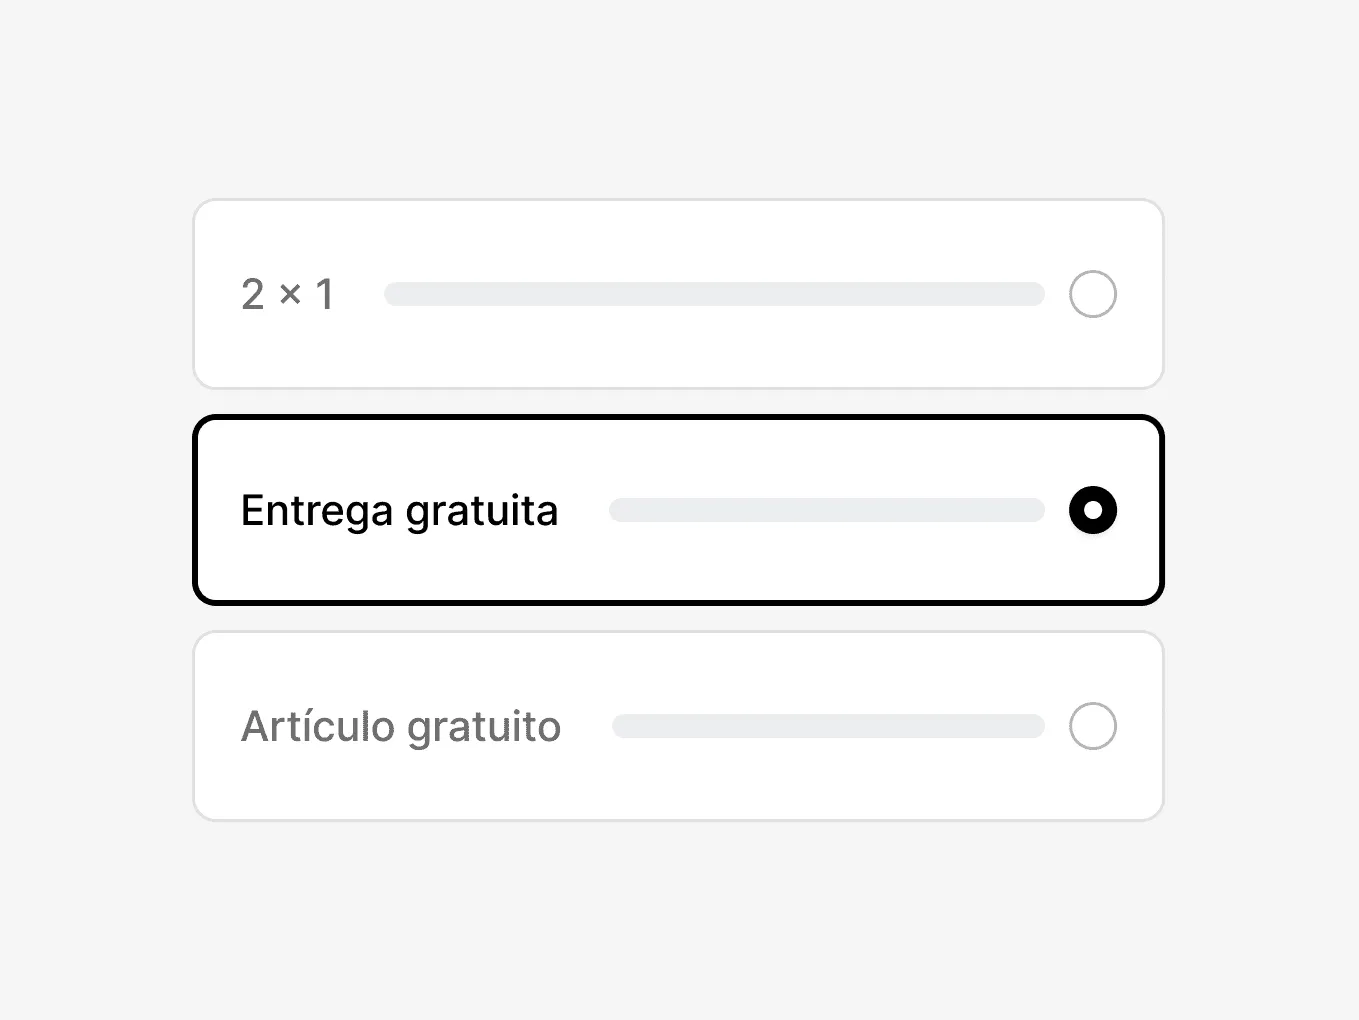1359x1020 pixels.
Task: Click the placeholder bar beside Entrega gratuita
Action: [826, 510]
